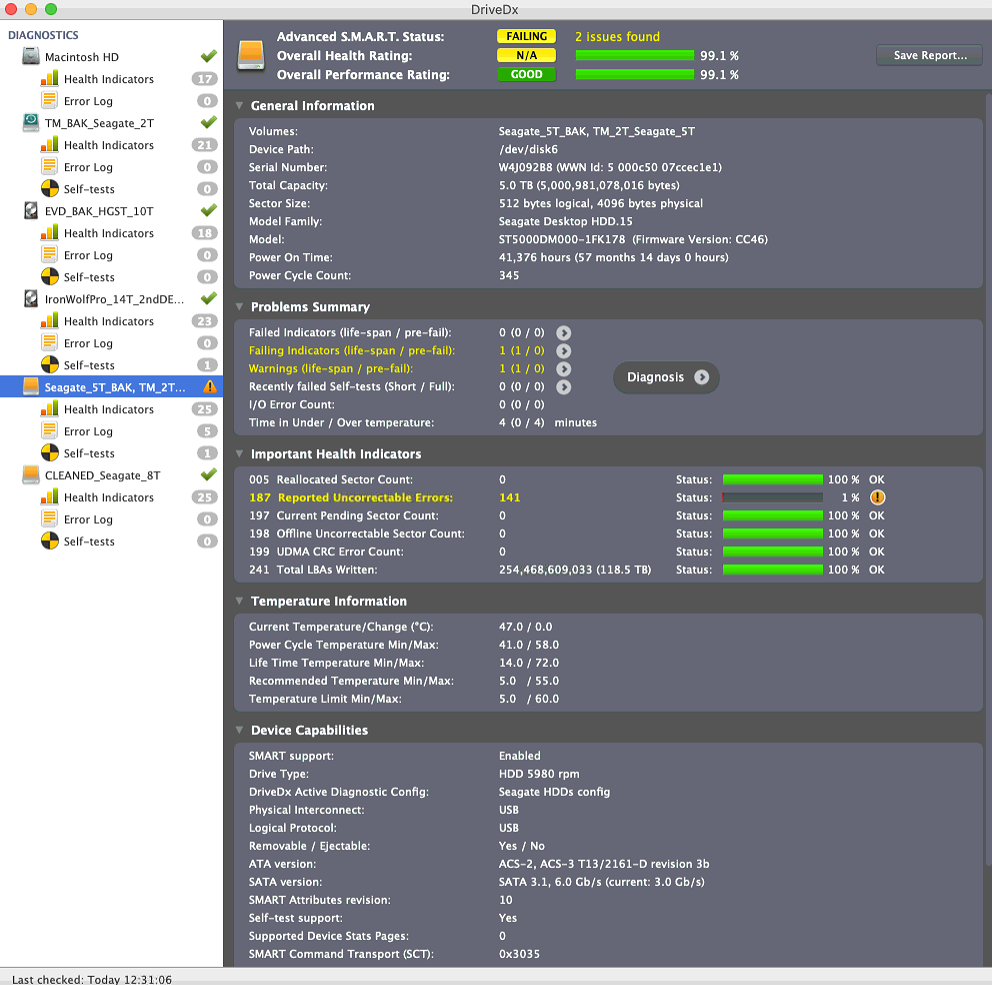
Task: Open Health Indicators under EVD_BAK_HGST_10T
Action: (x=109, y=233)
